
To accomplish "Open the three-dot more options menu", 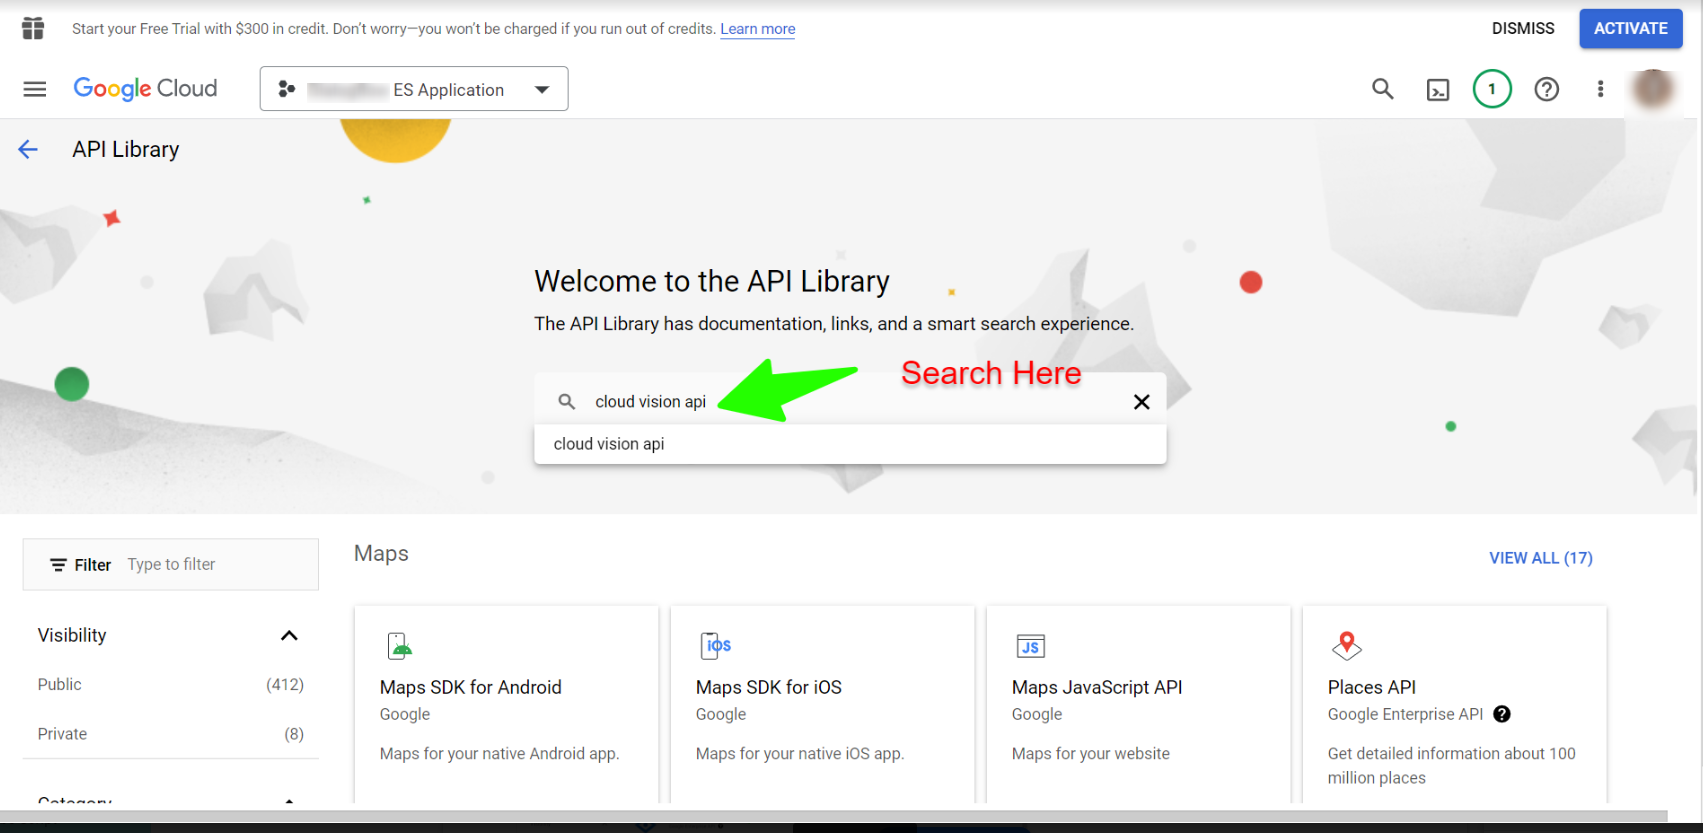I will click(x=1600, y=89).
